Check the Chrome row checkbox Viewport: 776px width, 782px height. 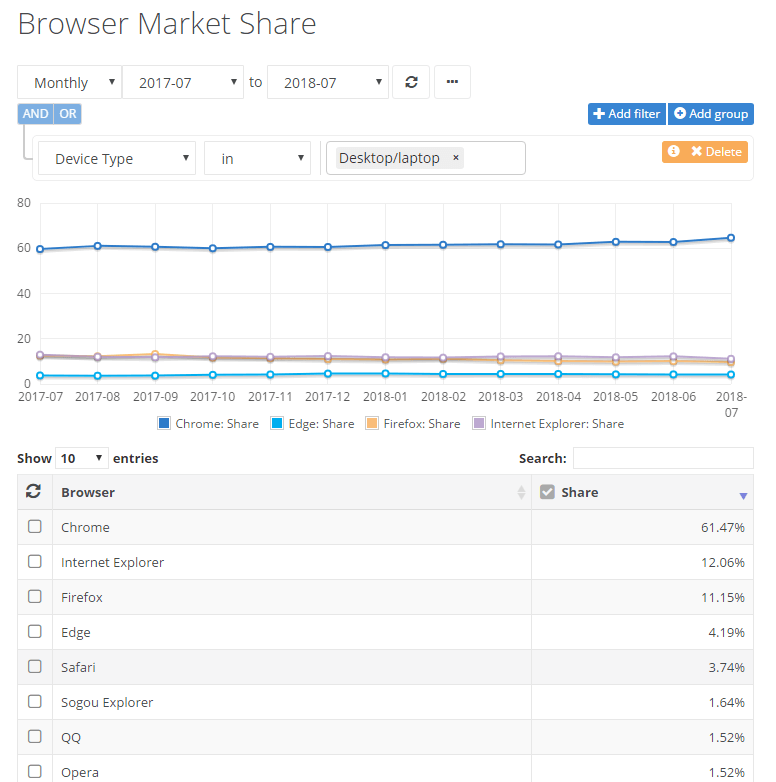[34, 527]
